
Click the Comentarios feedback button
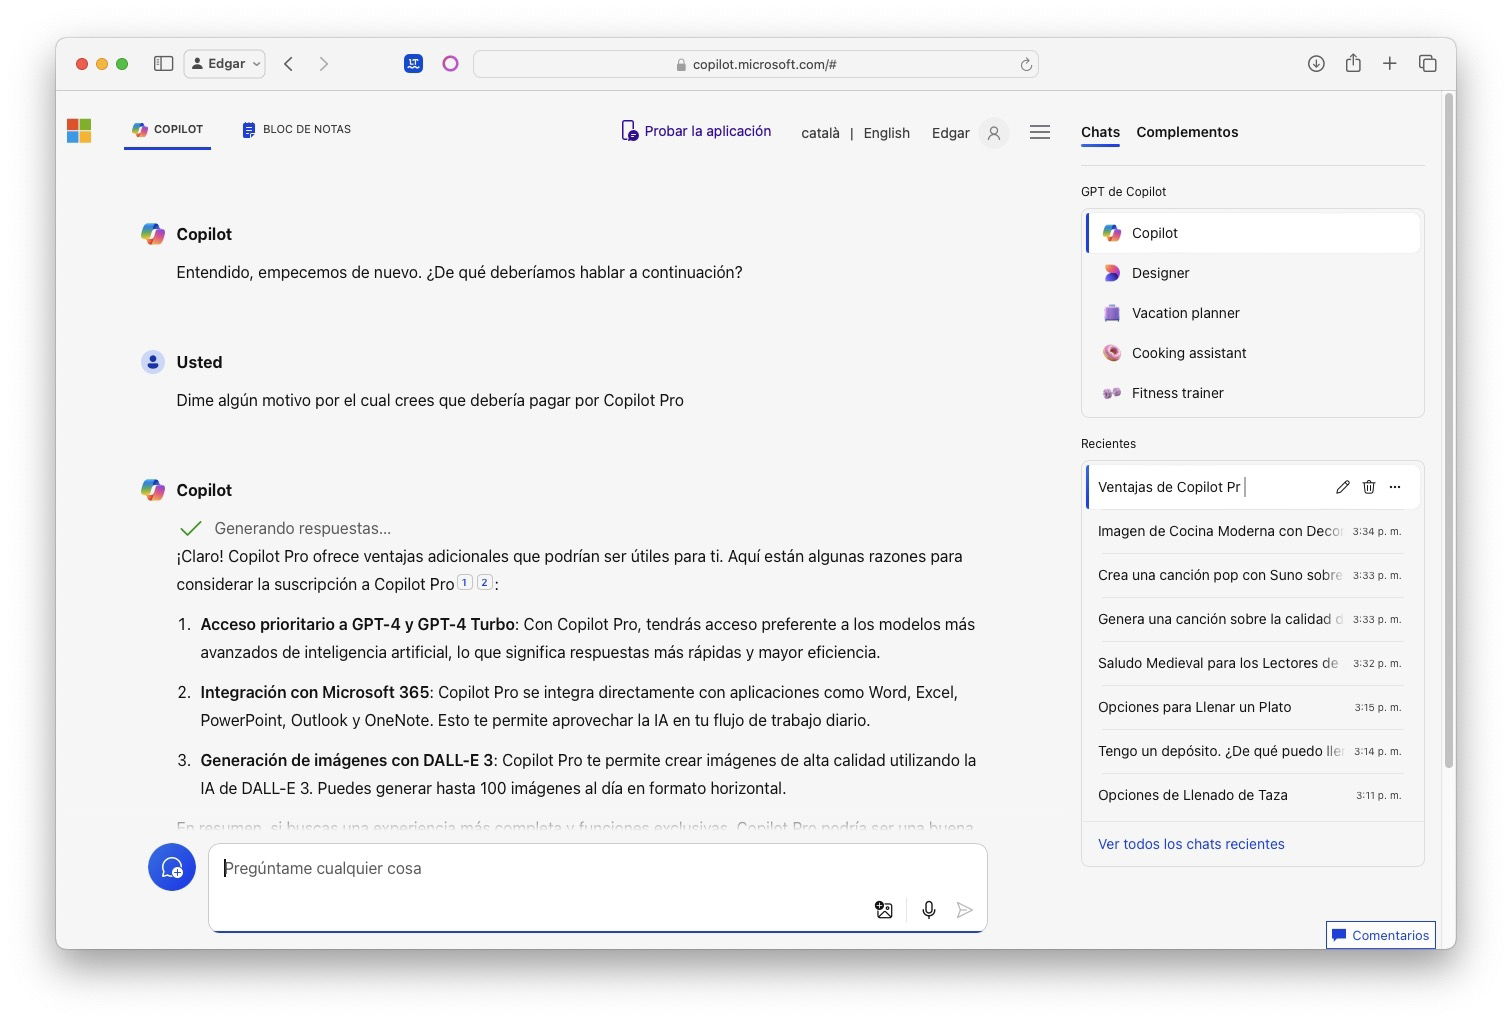[x=1380, y=935]
